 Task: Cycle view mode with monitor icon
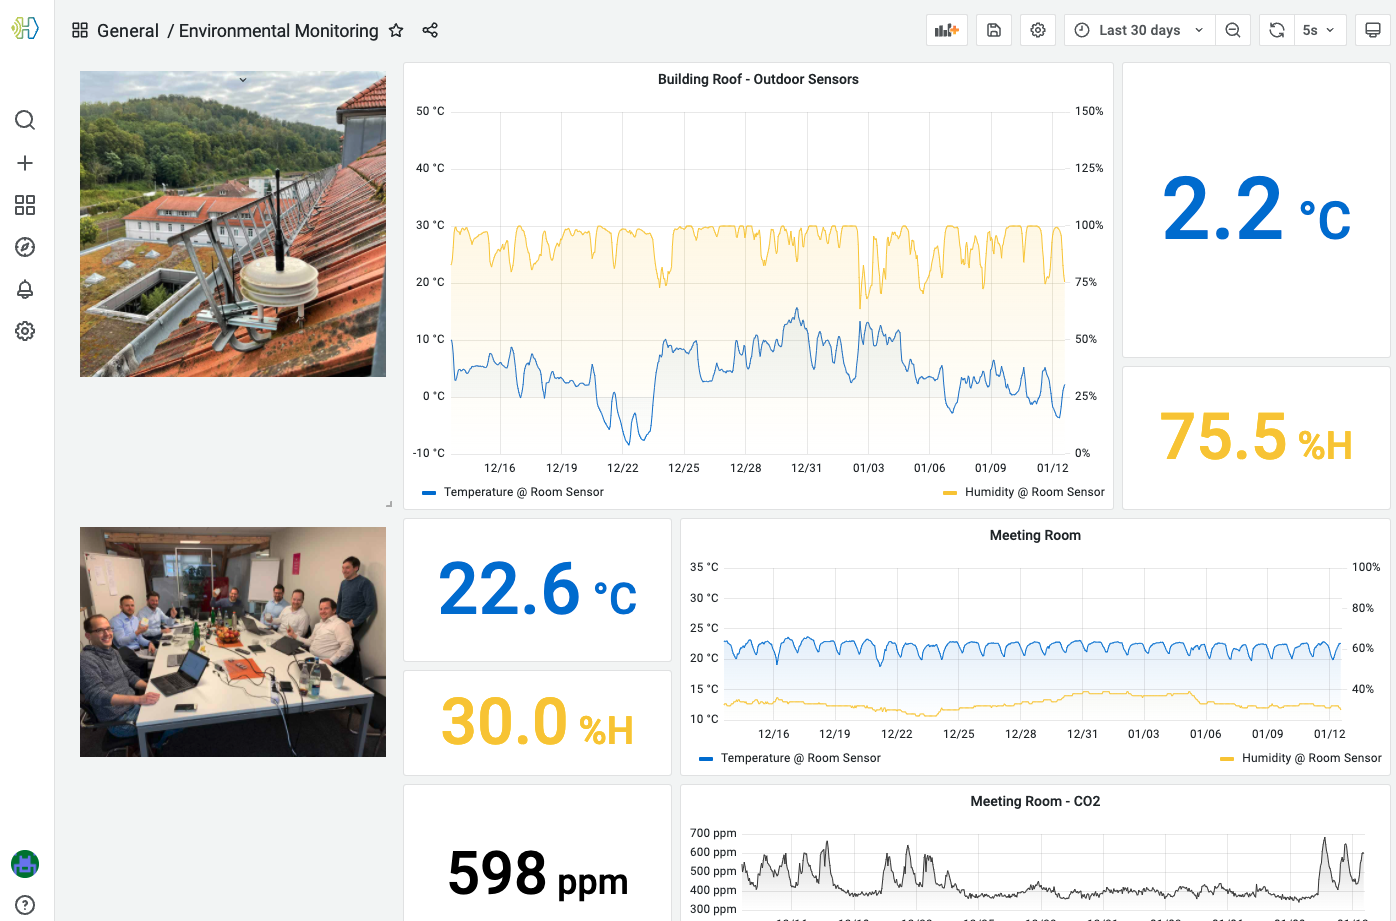coord(1373,30)
